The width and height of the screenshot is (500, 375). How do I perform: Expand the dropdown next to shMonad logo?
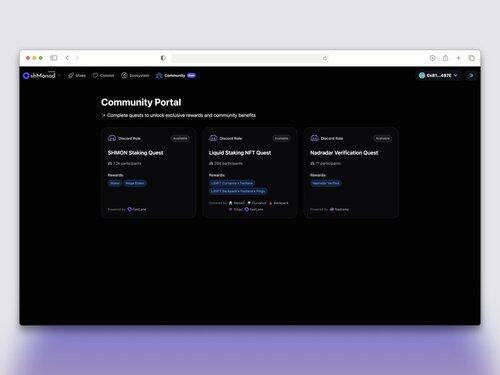coord(59,76)
